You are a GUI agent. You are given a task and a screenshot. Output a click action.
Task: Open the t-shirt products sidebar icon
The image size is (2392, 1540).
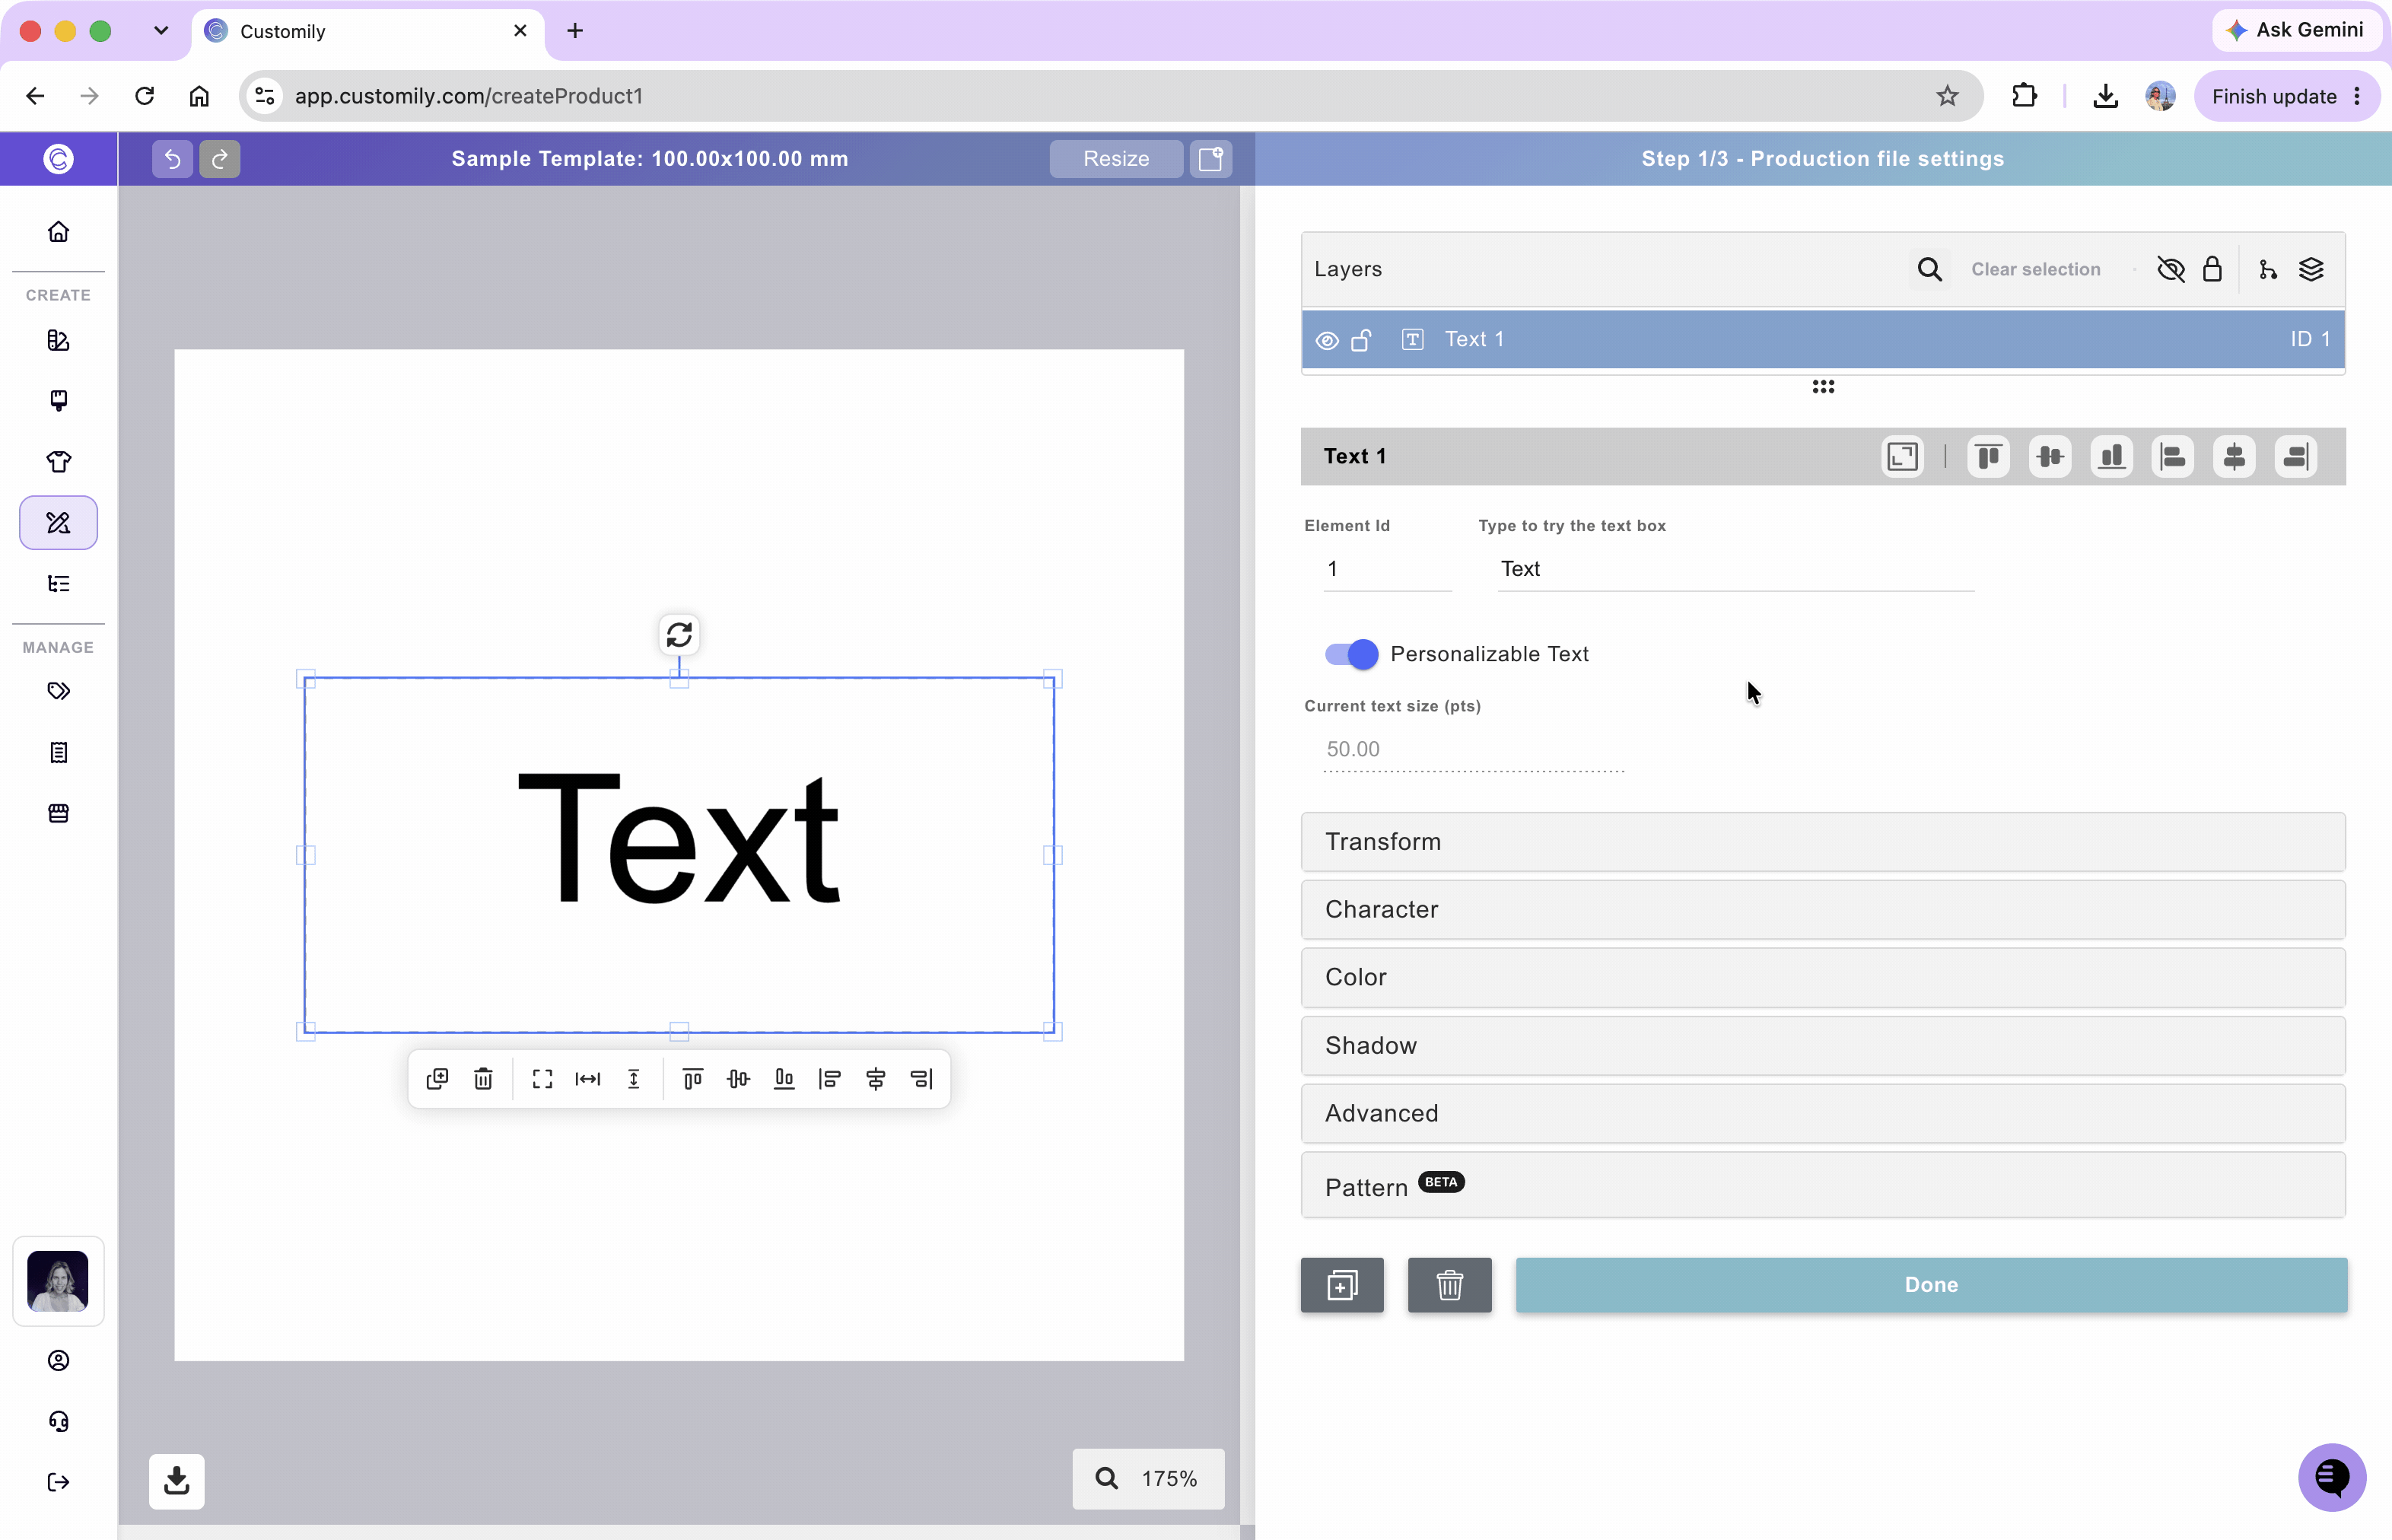59,462
